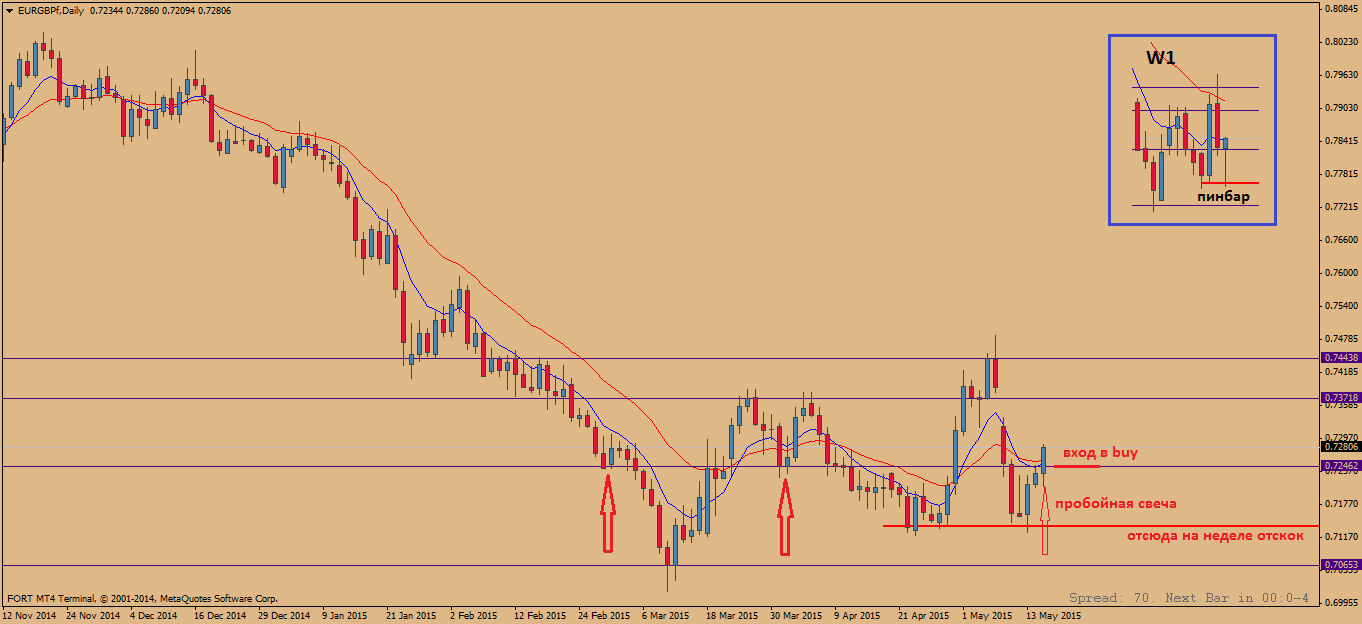The image size is (1362, 624).
Task: Click the 1 May 2015 date label
Action: (986, 616)
